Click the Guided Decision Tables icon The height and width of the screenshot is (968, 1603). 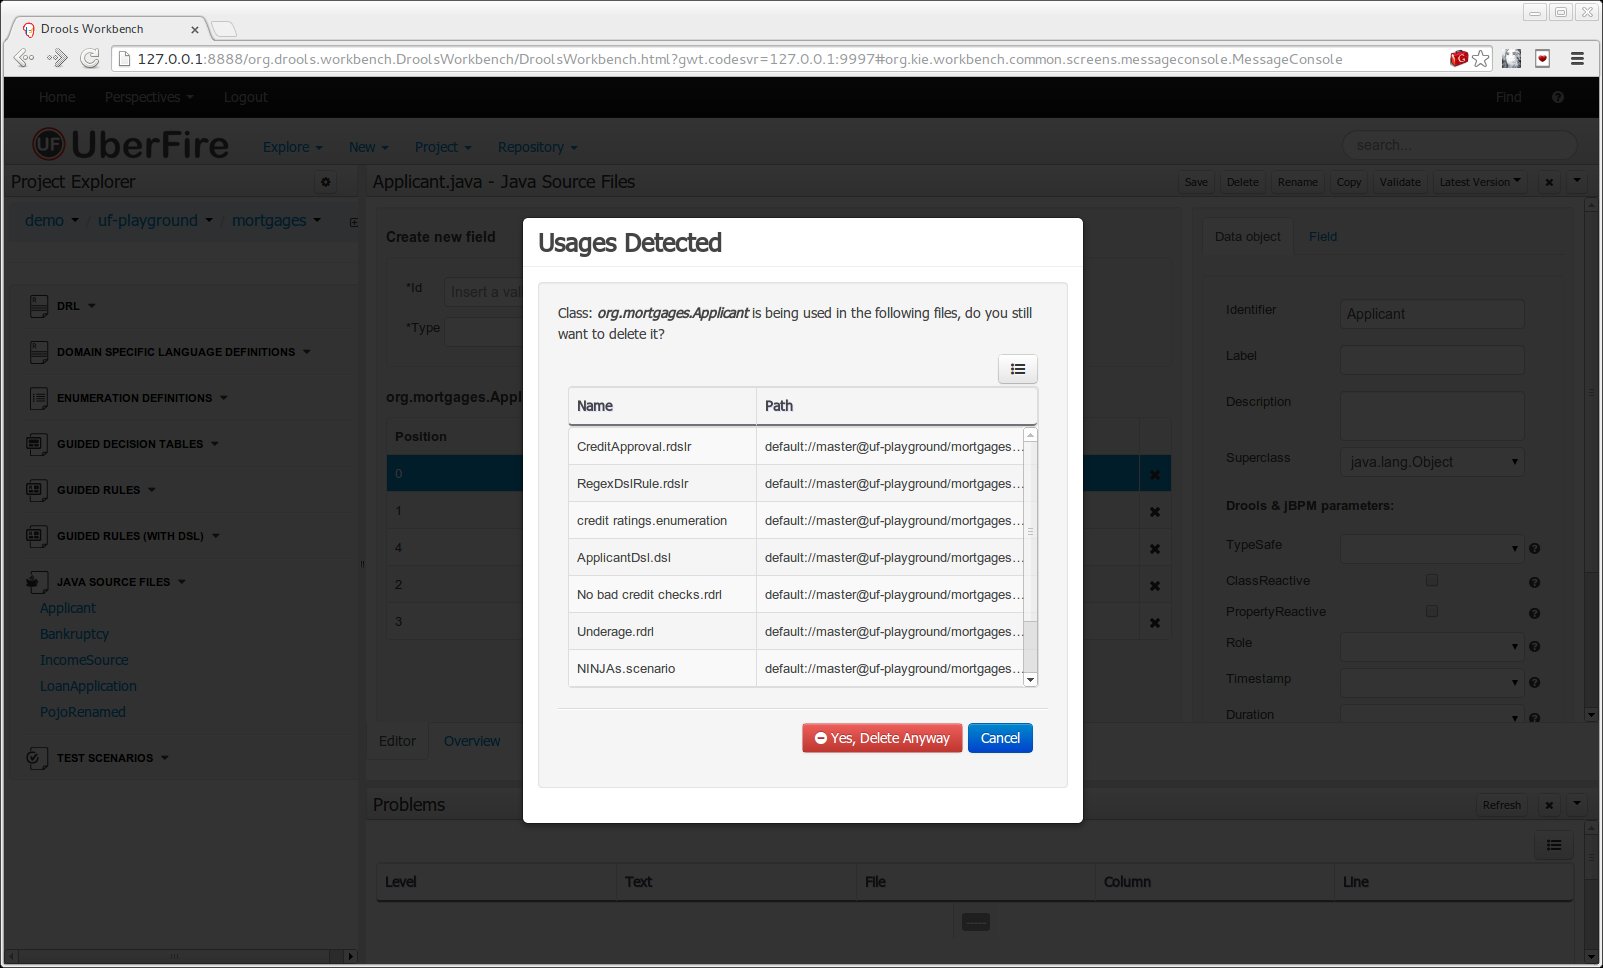click(37, 444)
